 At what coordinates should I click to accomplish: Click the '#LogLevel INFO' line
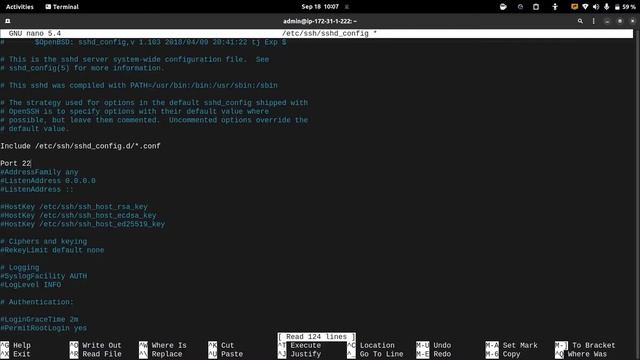coord(31,284)
